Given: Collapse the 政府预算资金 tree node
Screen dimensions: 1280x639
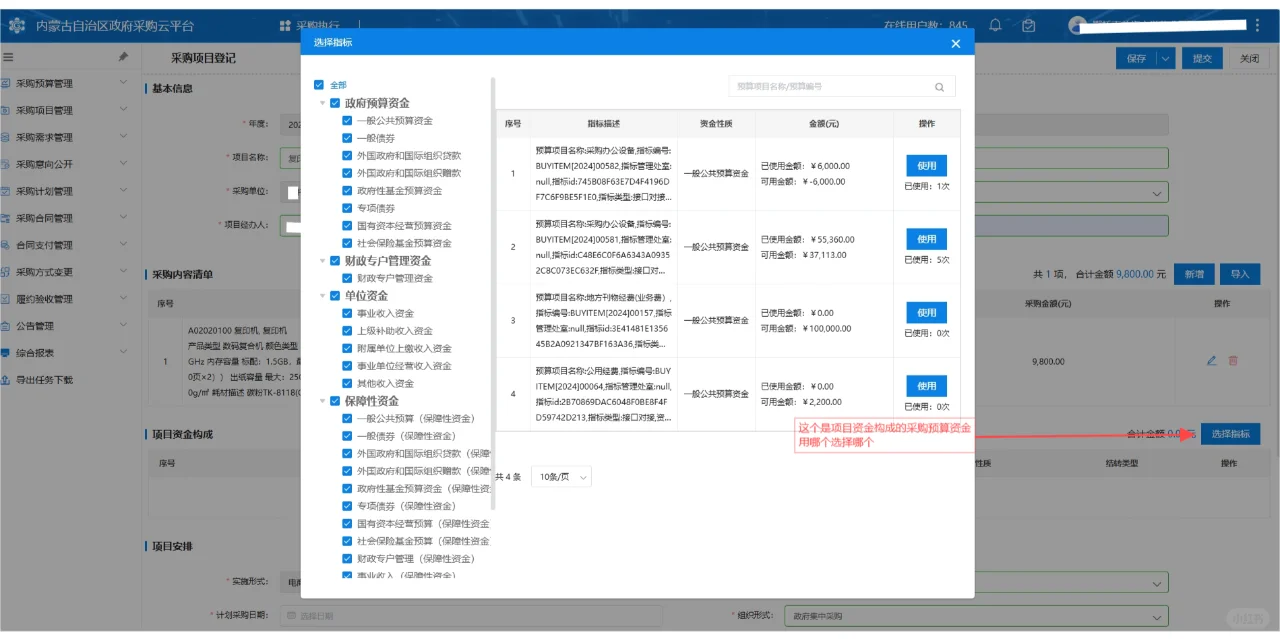Looking at the screenshot, I should click(x=322, y=103).
